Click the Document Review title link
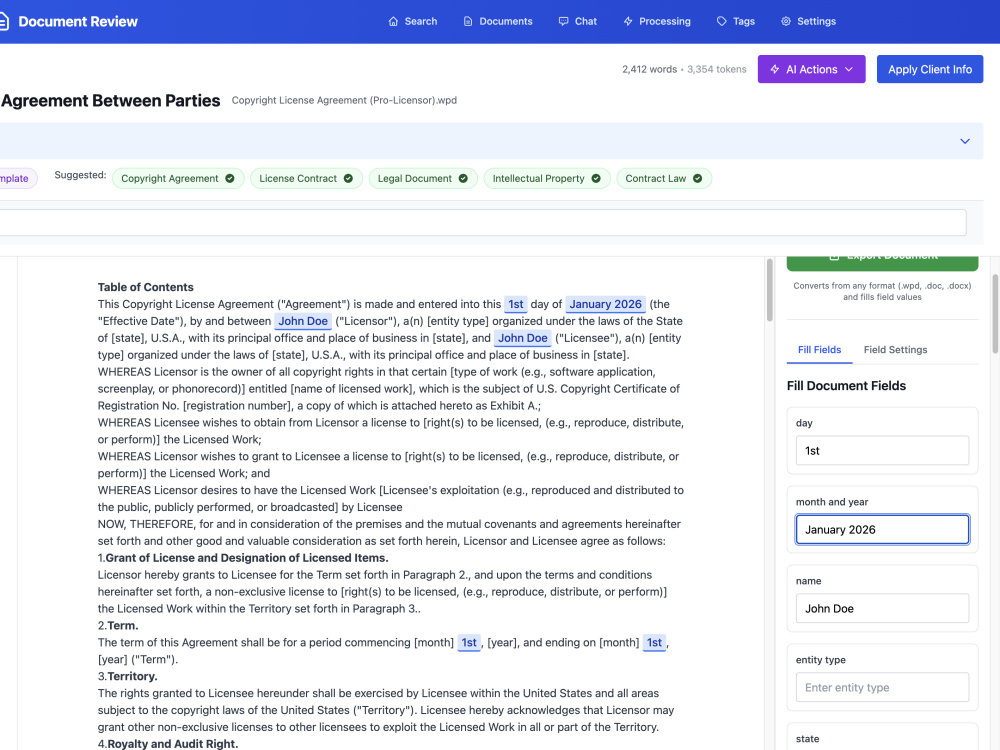Image resolution: width=1000 pixels, height=750 pixels. (78, 22)
